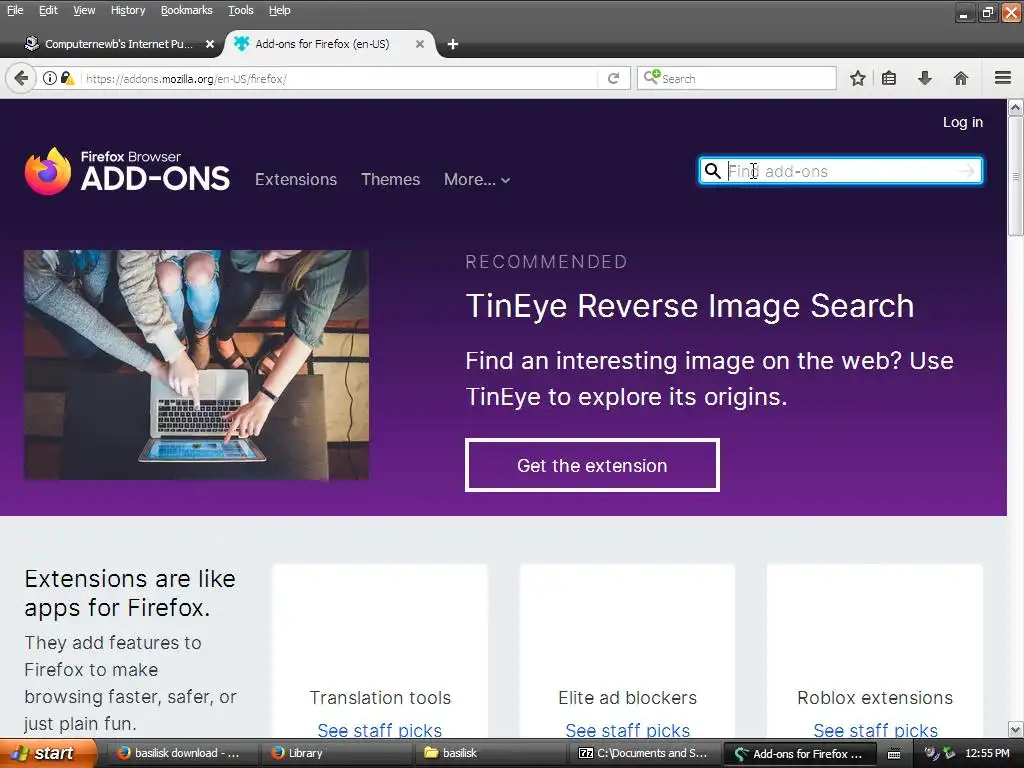This screenshot has width=1024, height=768.
Task: See staff picks for Elite ad blockers
Action: (628, 729)
